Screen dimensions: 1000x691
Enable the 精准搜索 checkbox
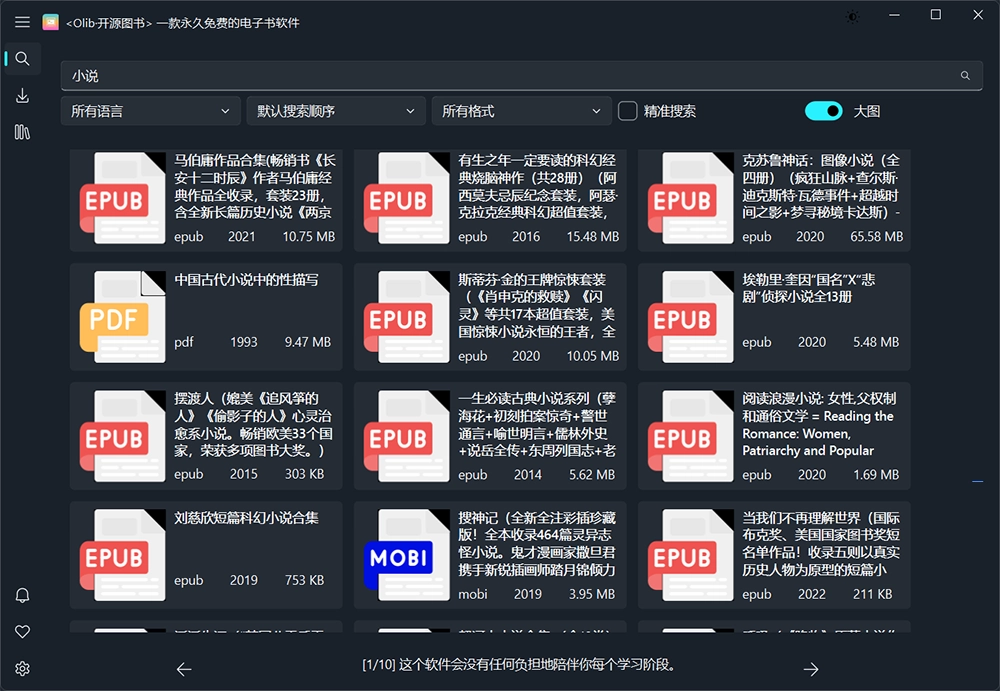(x=628, y=111)
